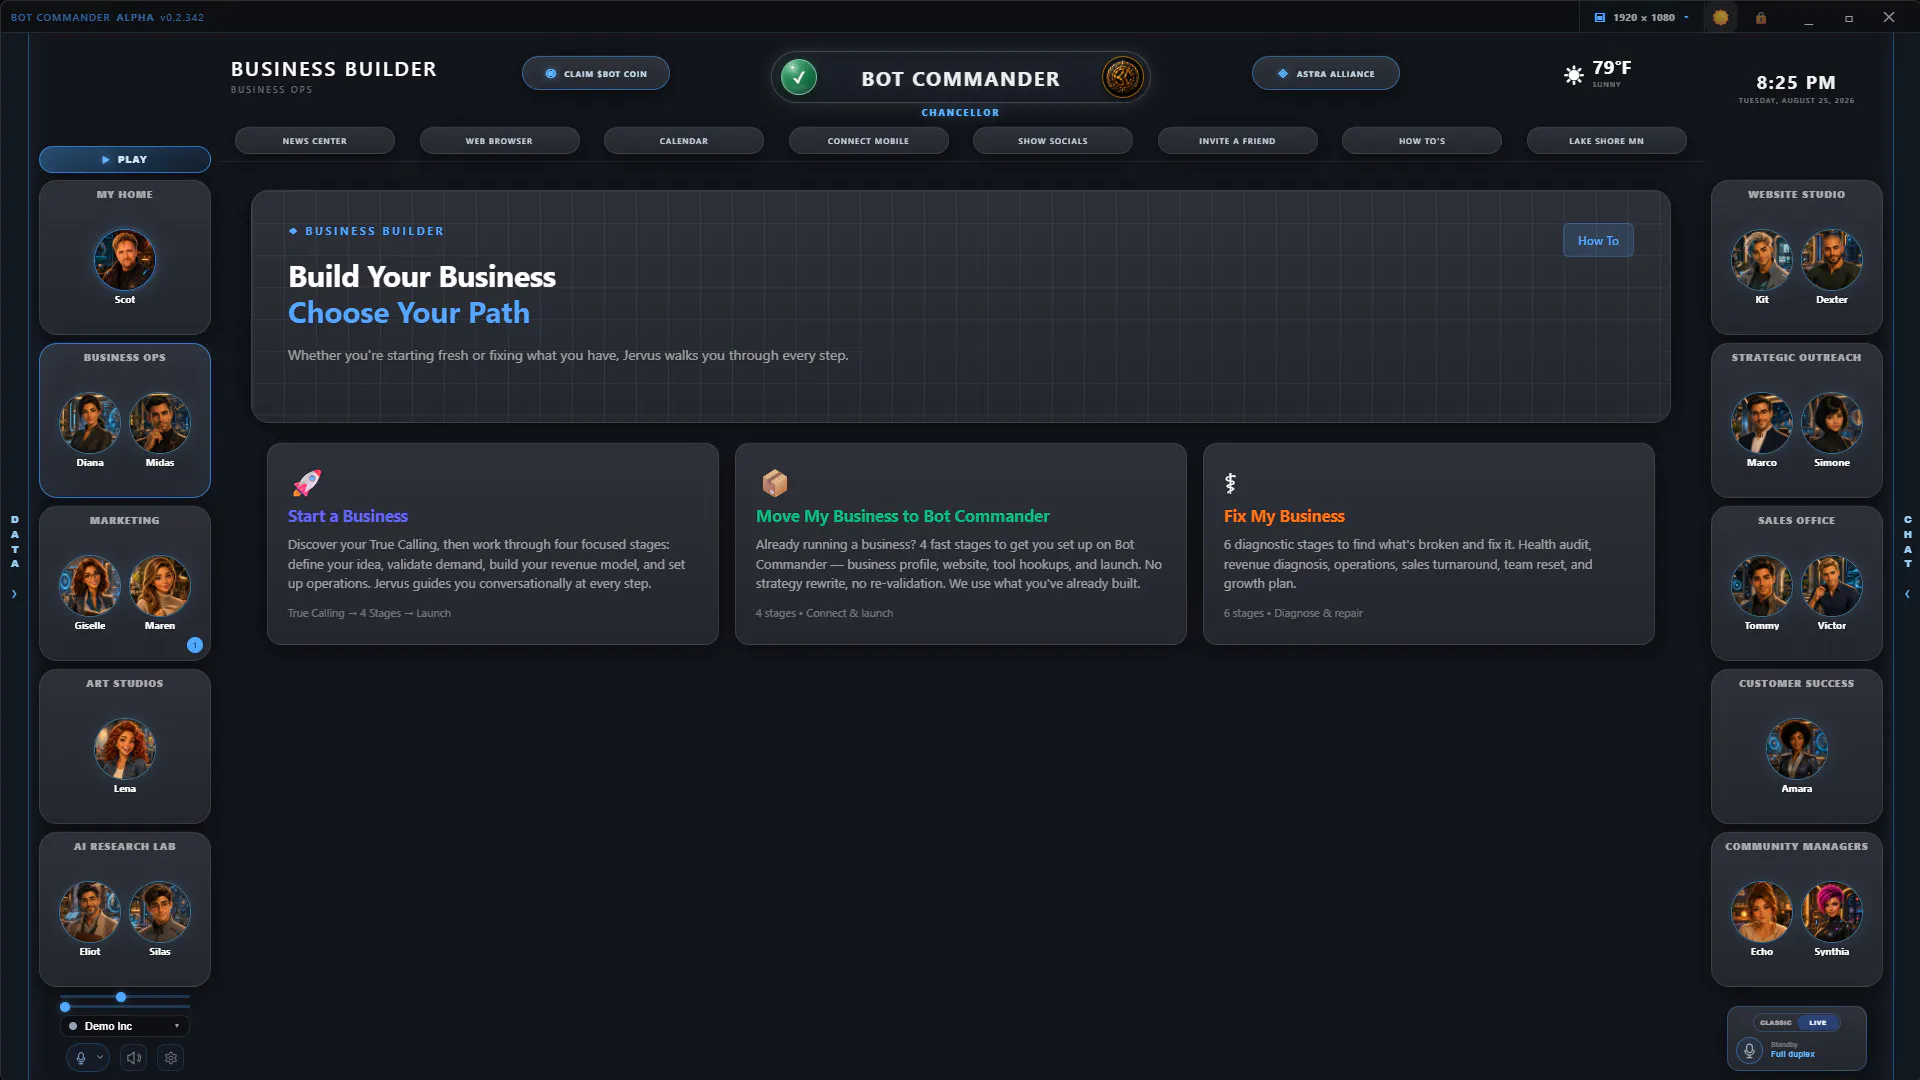Viewport: 1920px width, 1080px height.
Task: Expand the CHAT side panel arrow
Action: point(1907,594)
